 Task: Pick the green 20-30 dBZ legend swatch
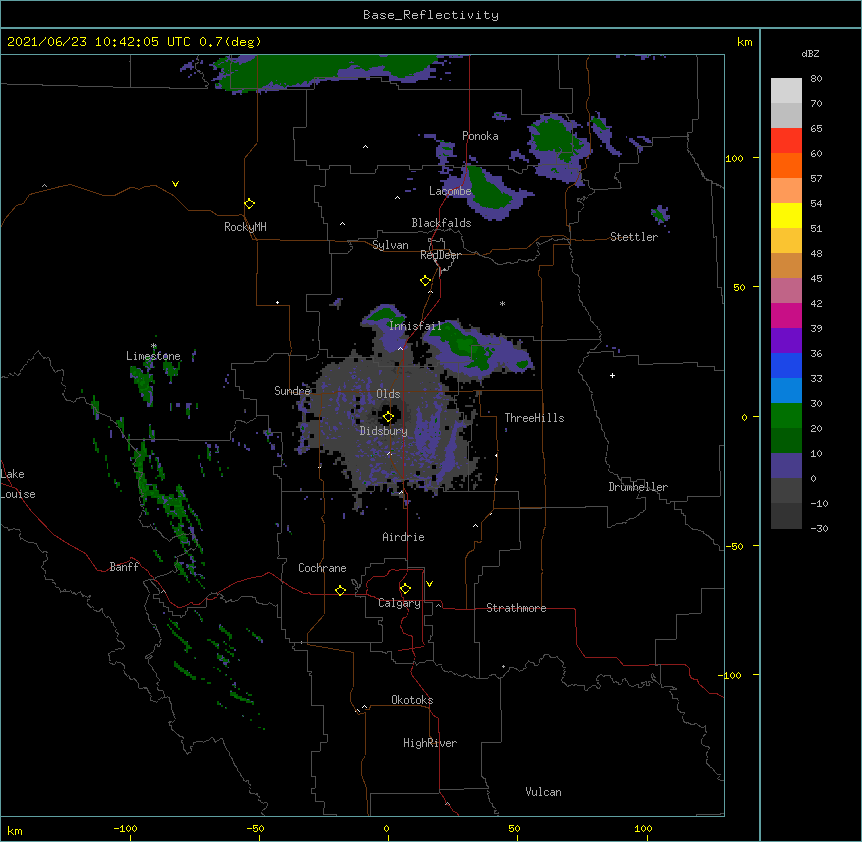[x=786, y=416]
